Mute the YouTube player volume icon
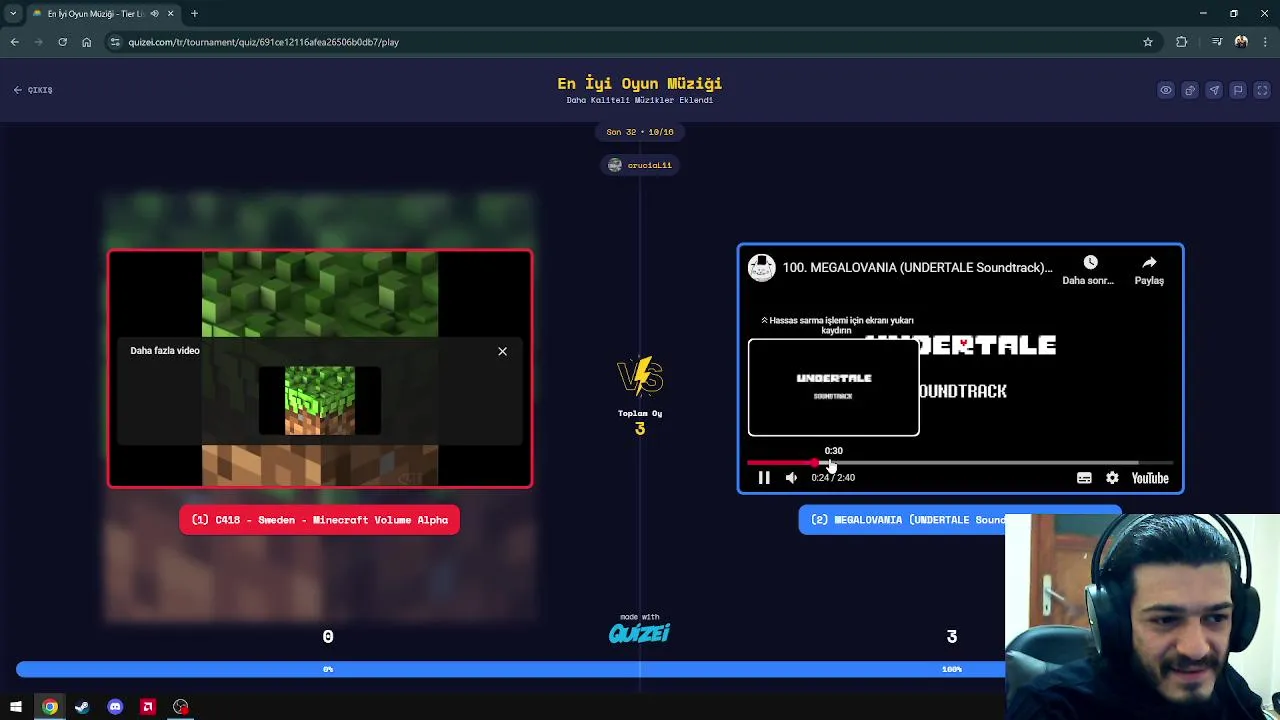 791,478
